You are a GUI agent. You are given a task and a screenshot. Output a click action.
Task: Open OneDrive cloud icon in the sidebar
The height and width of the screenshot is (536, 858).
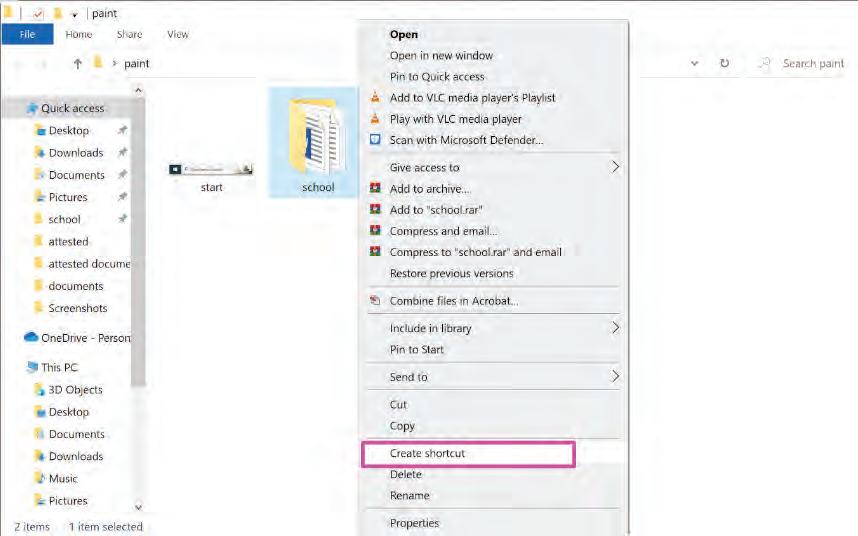point(31,337)
